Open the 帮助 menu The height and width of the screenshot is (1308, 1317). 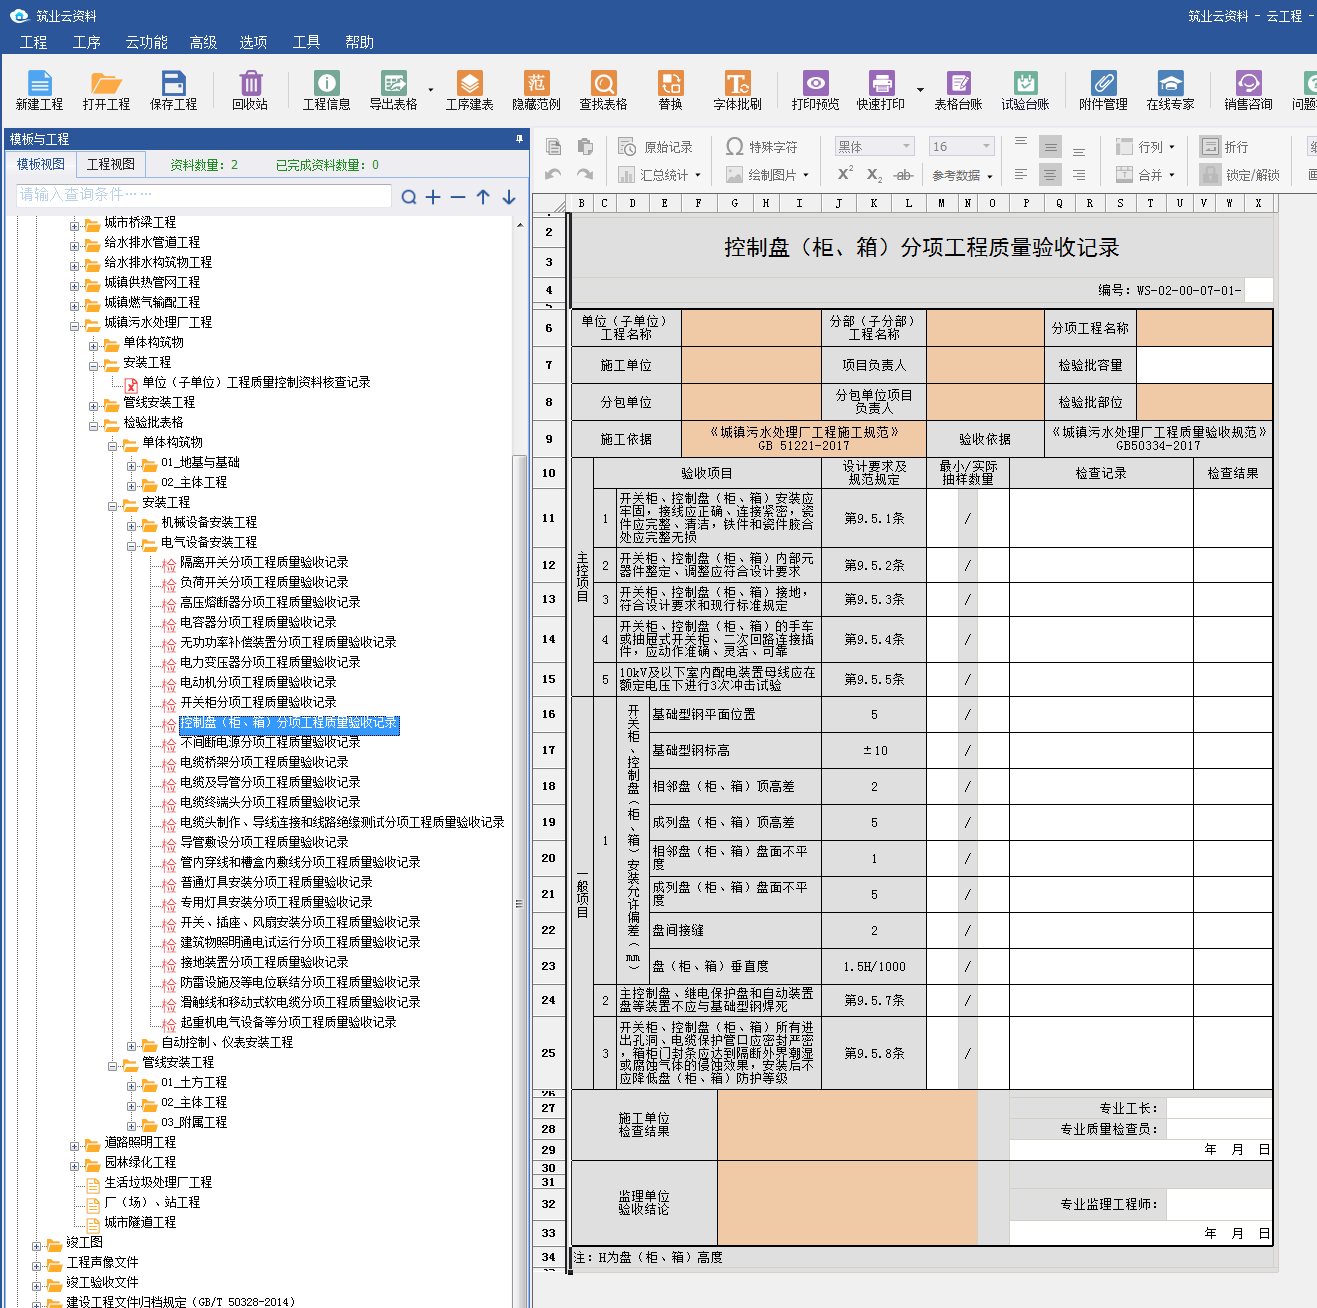click(x=359, y=42)
